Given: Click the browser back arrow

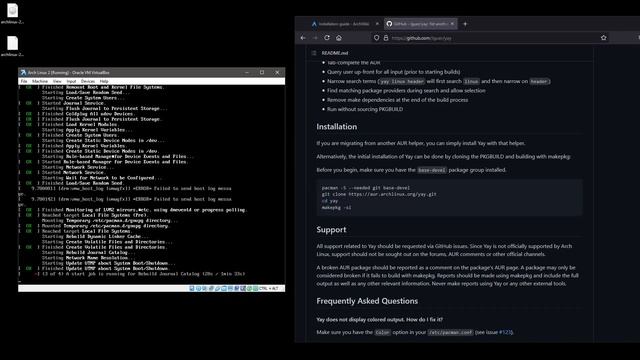Looking at the screenshot, I should click(303, 38).
